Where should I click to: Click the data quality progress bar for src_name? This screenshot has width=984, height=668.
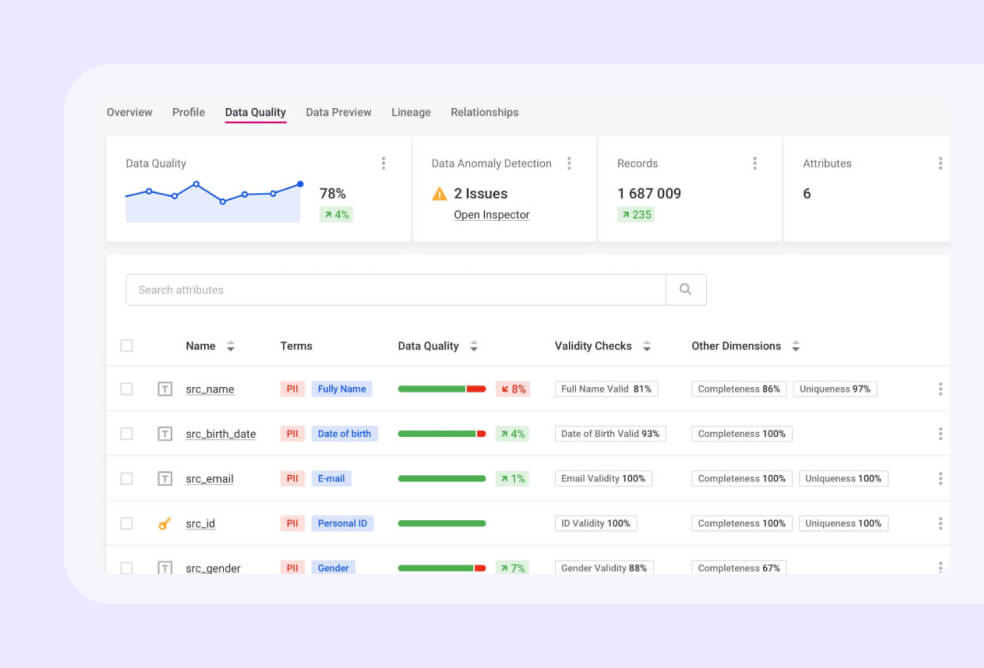click(x=441, y=388)
